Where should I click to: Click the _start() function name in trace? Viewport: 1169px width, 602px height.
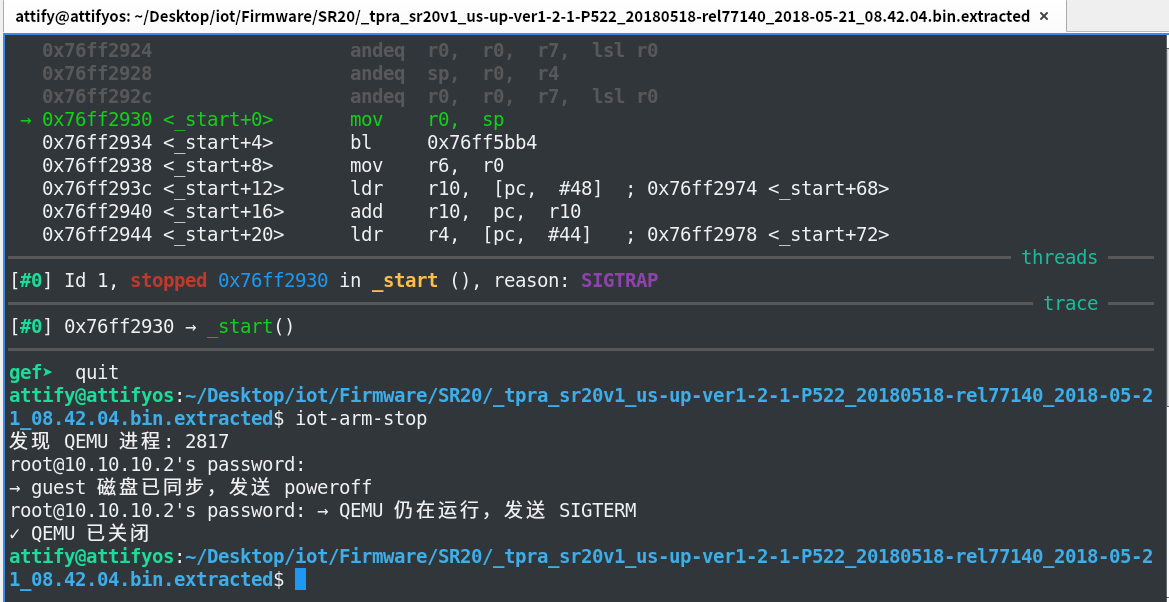pos(250,327)
